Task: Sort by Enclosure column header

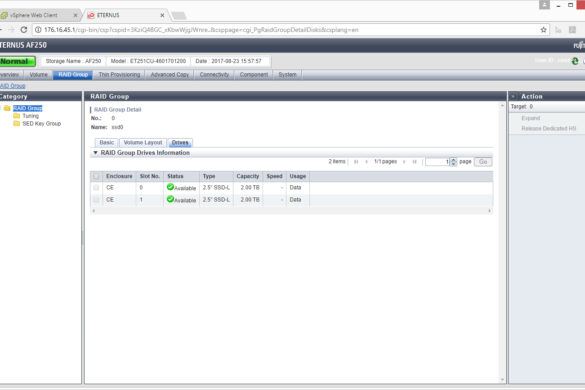Action: click(x=119, y=176)
